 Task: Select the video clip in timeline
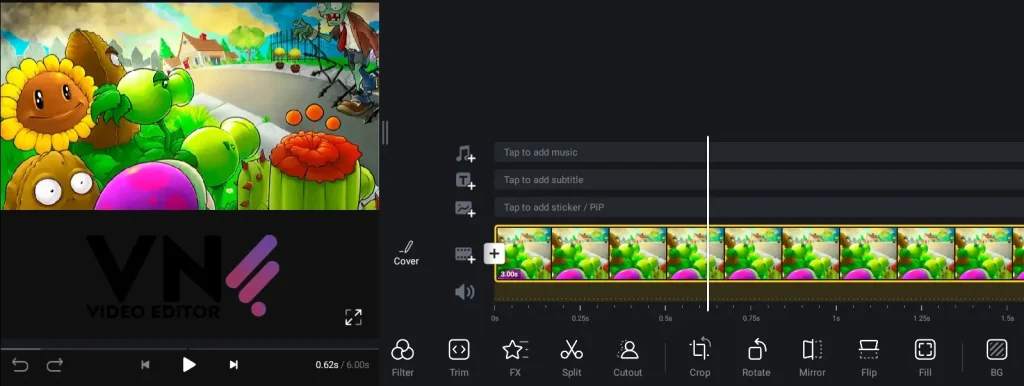pos(759,253)
